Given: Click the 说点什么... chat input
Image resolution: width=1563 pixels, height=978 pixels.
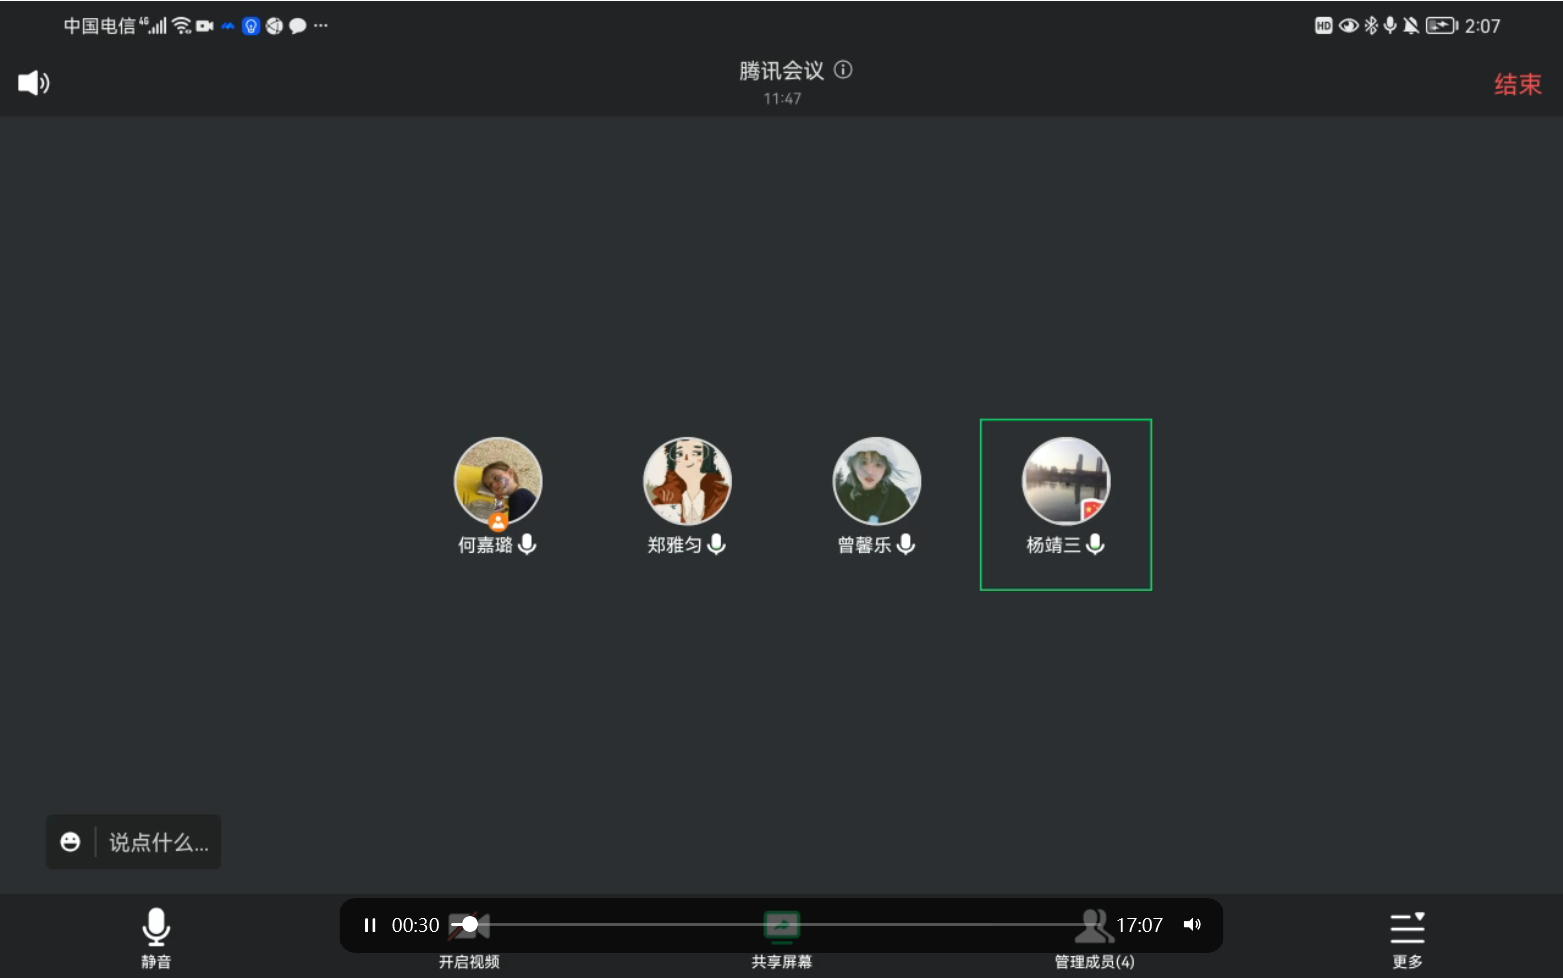Looking at the screenshot, I should click(158, 842).
